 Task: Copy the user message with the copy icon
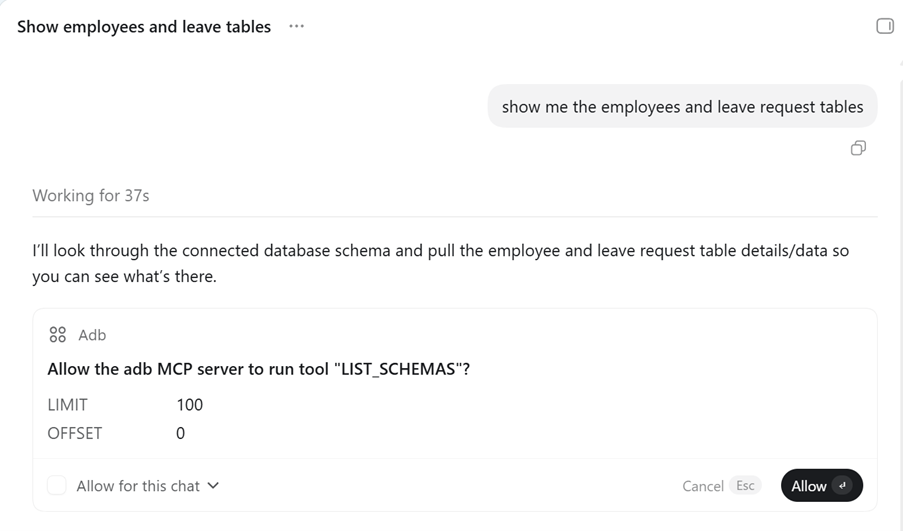858,148
